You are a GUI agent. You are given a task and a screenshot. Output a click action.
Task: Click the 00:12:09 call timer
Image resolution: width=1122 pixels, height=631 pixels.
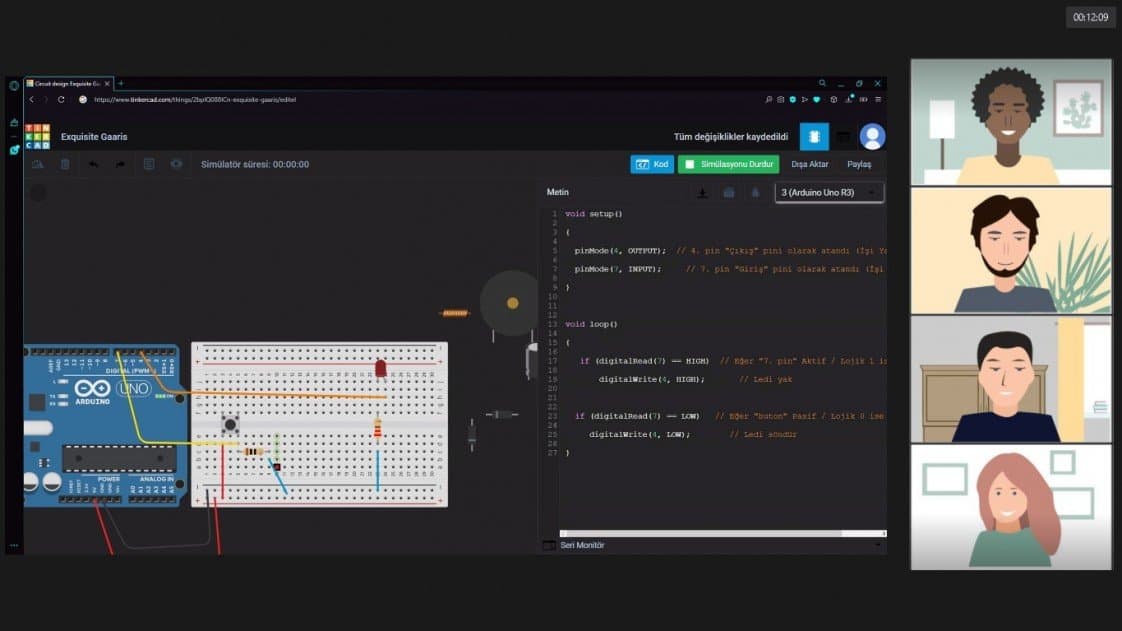coord(1091,17)
